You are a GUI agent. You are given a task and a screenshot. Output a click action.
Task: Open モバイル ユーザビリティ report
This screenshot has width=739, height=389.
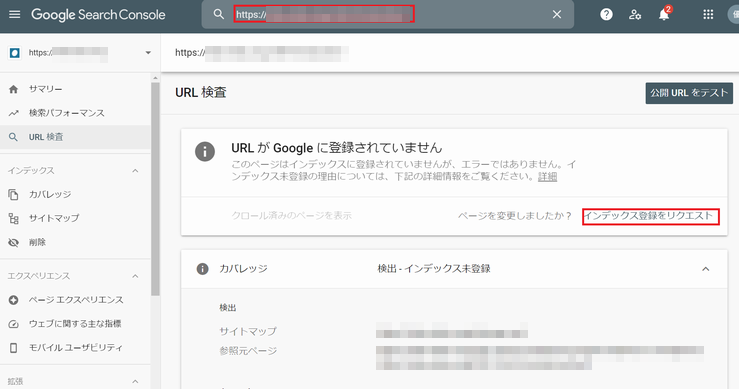[x=75, y=348]
